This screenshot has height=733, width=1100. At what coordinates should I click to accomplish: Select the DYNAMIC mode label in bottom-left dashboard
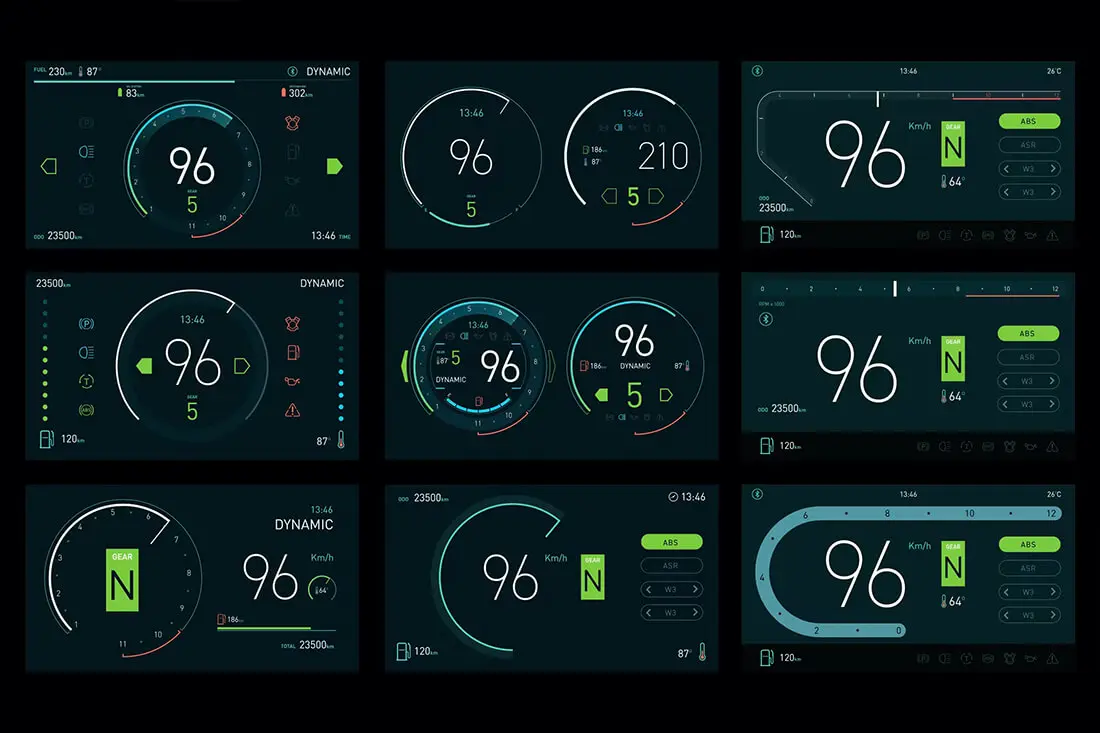click(304, 525)
